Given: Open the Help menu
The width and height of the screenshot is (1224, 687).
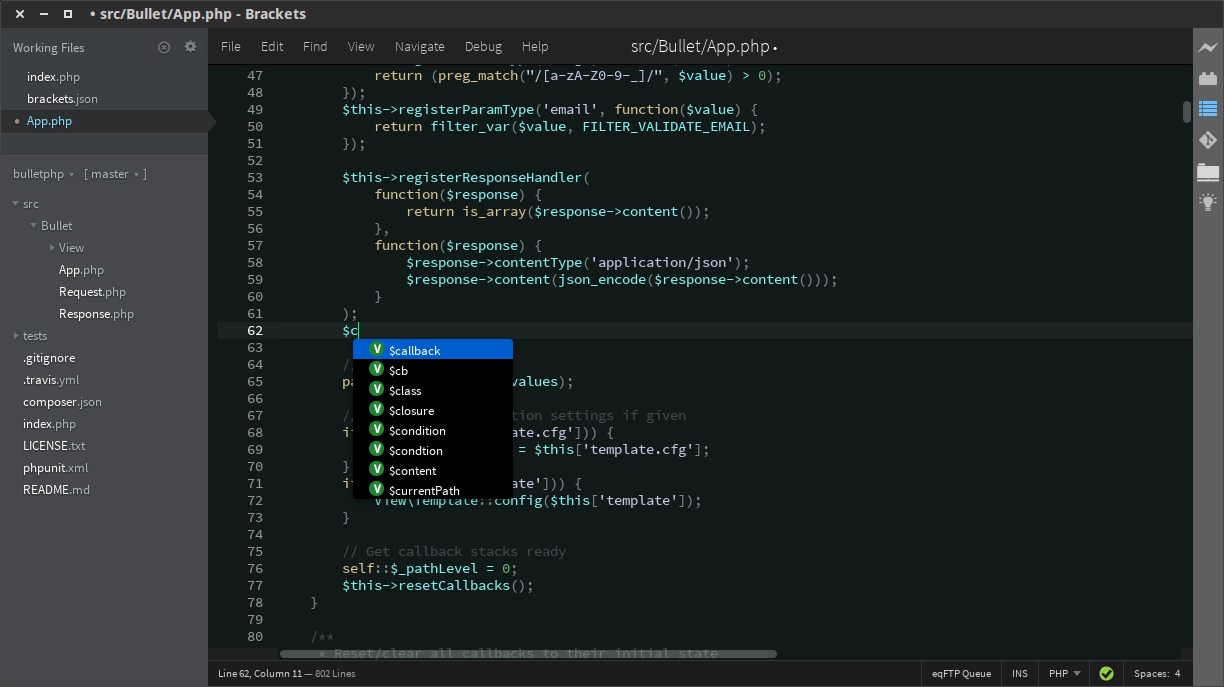Looking at the screenshot, I should point(535,46).
